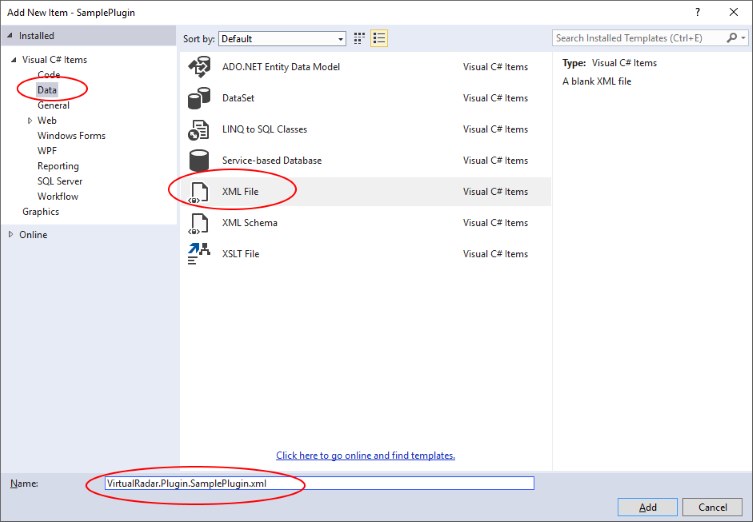The width and height of the screenshot is (753, 522).
Task: Choose the LINQ to SQL Classes icon
Action: tap(199, 129)
